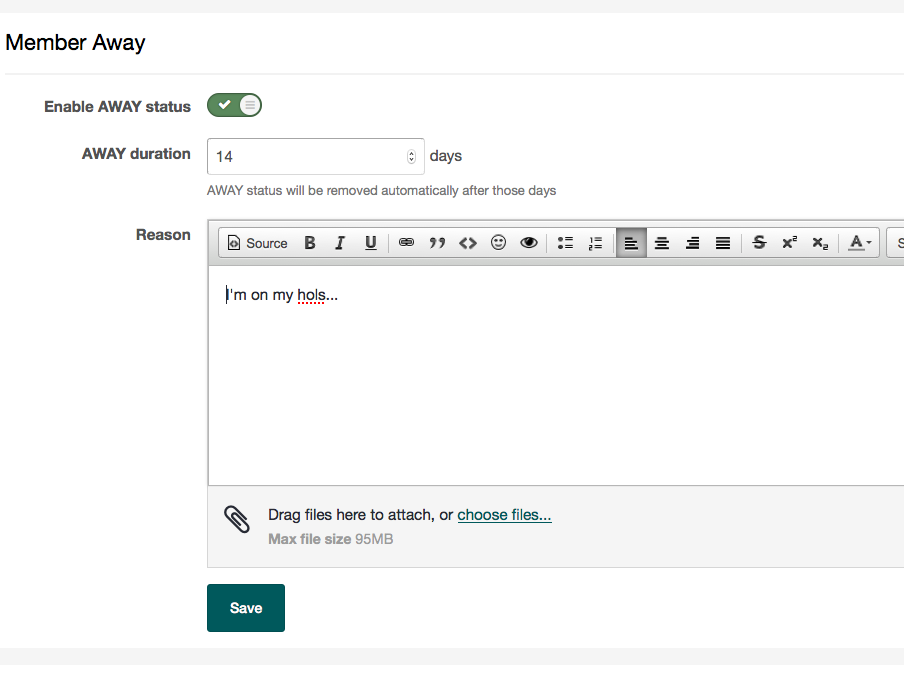Insert a quote block

pos(437,243)
